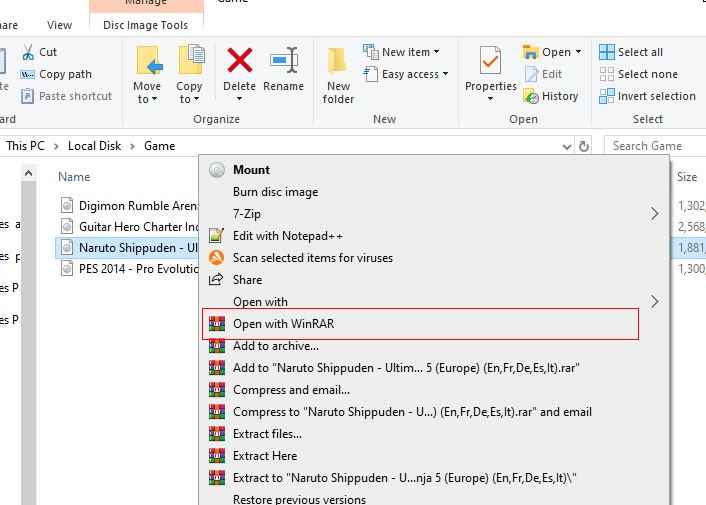The height and width of the screenshot is (505, 706).
Task: Open the Delete dropdown arrow
Action: pyautogui.click(x=240, y=99)
